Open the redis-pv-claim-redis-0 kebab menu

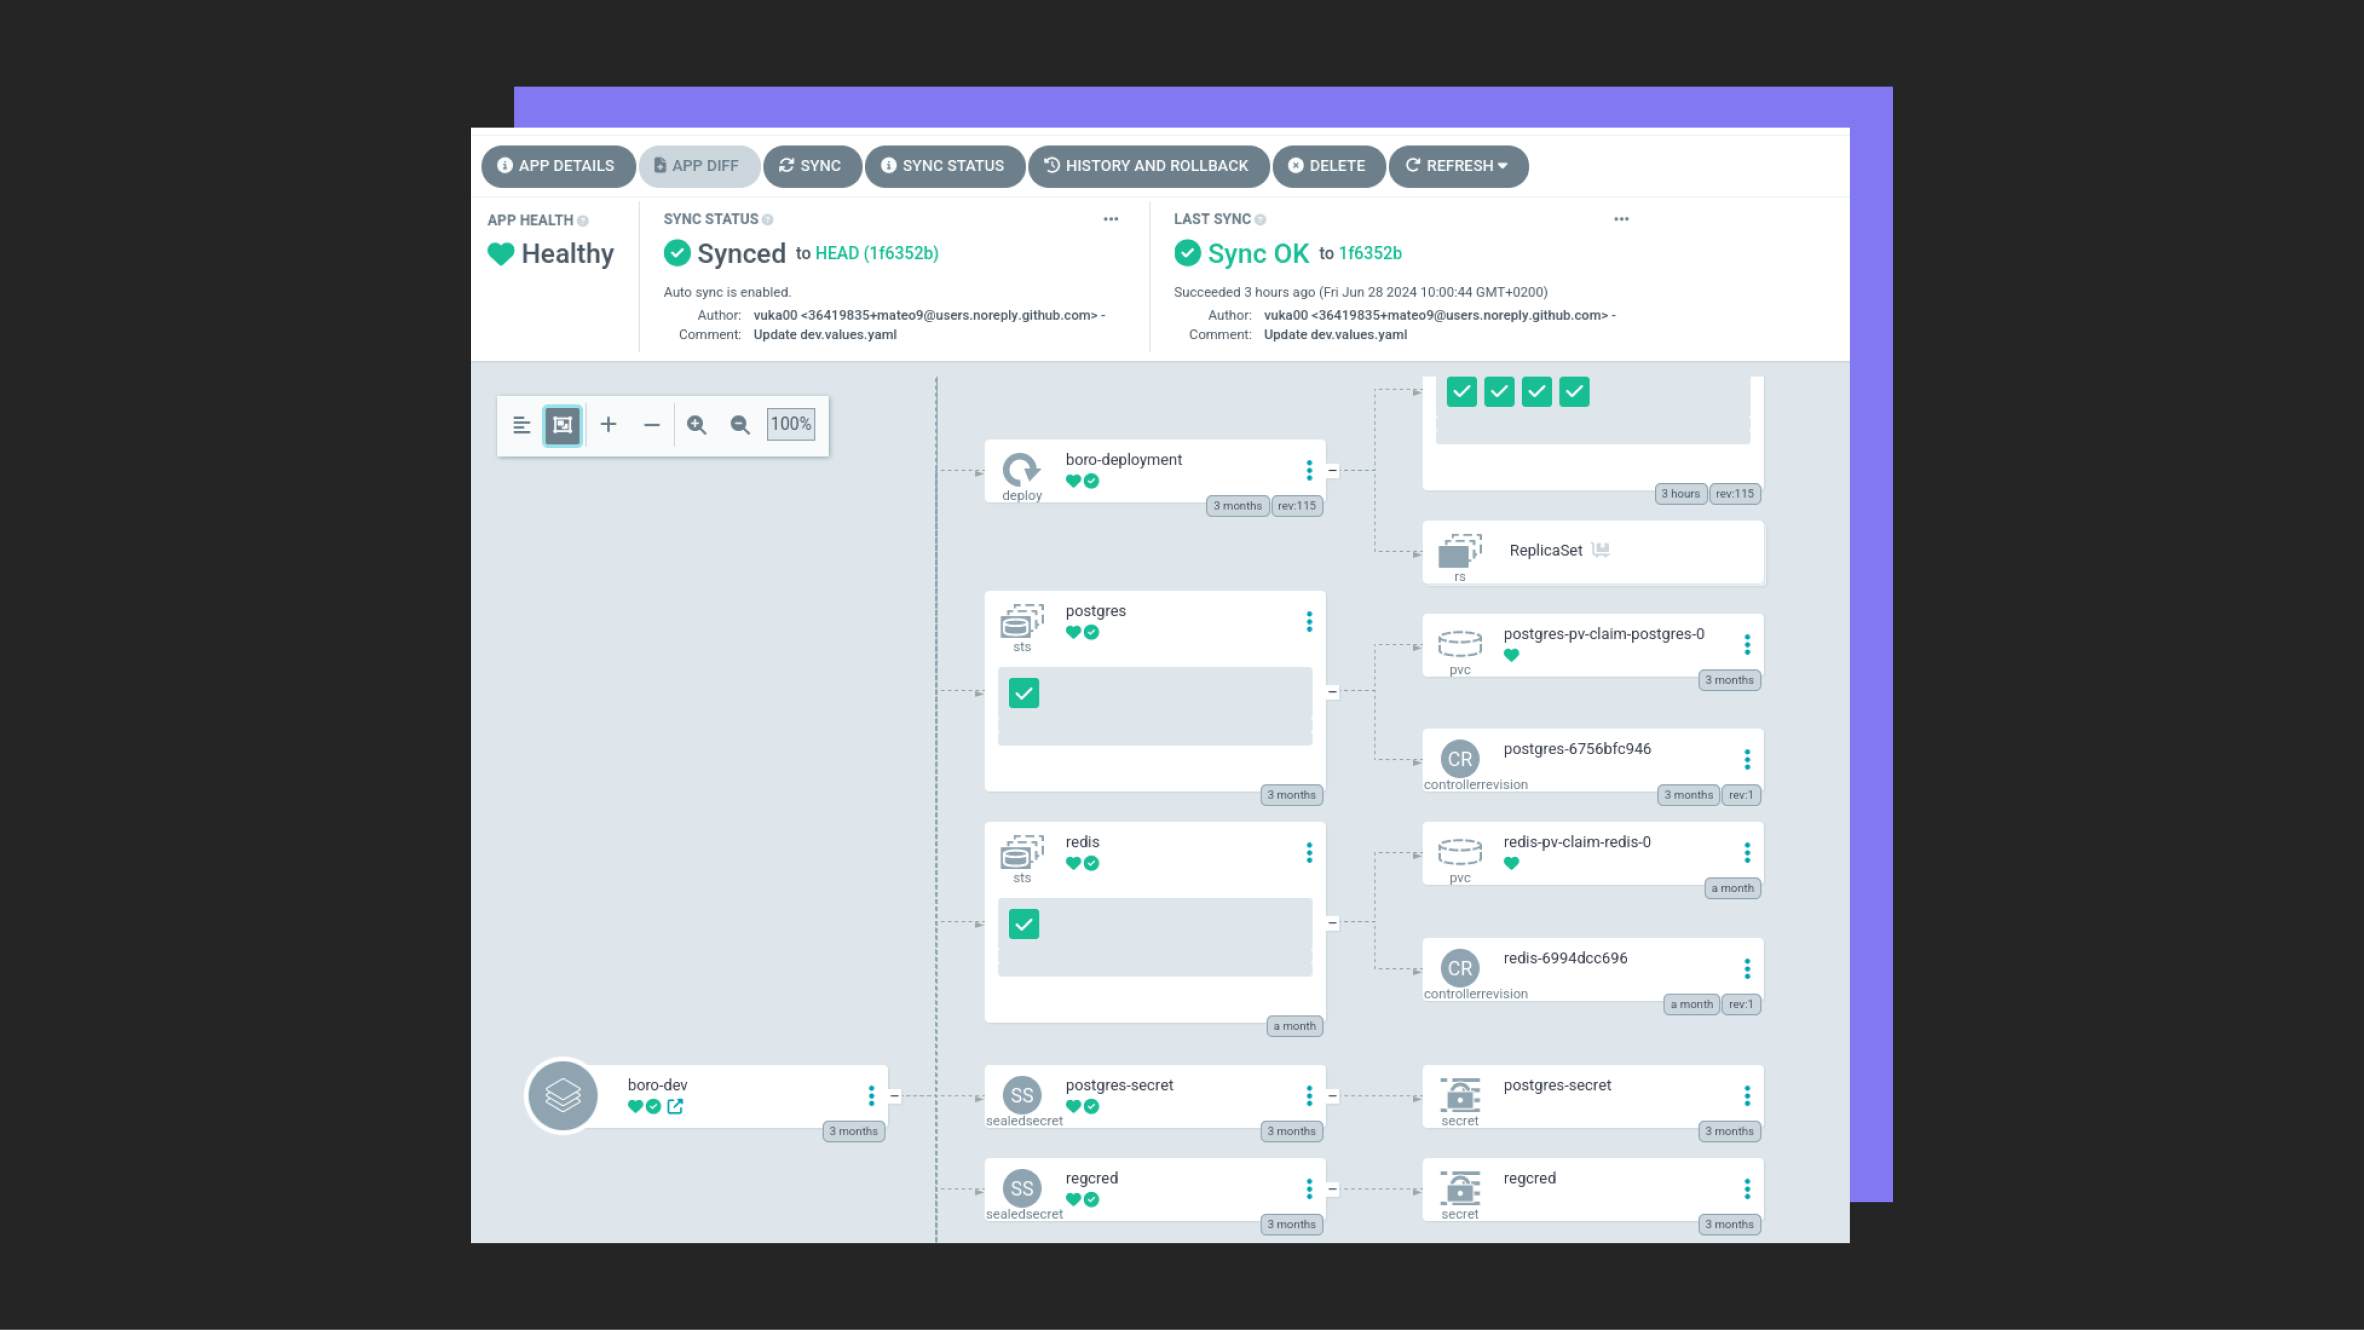(x=1747, y=853)
